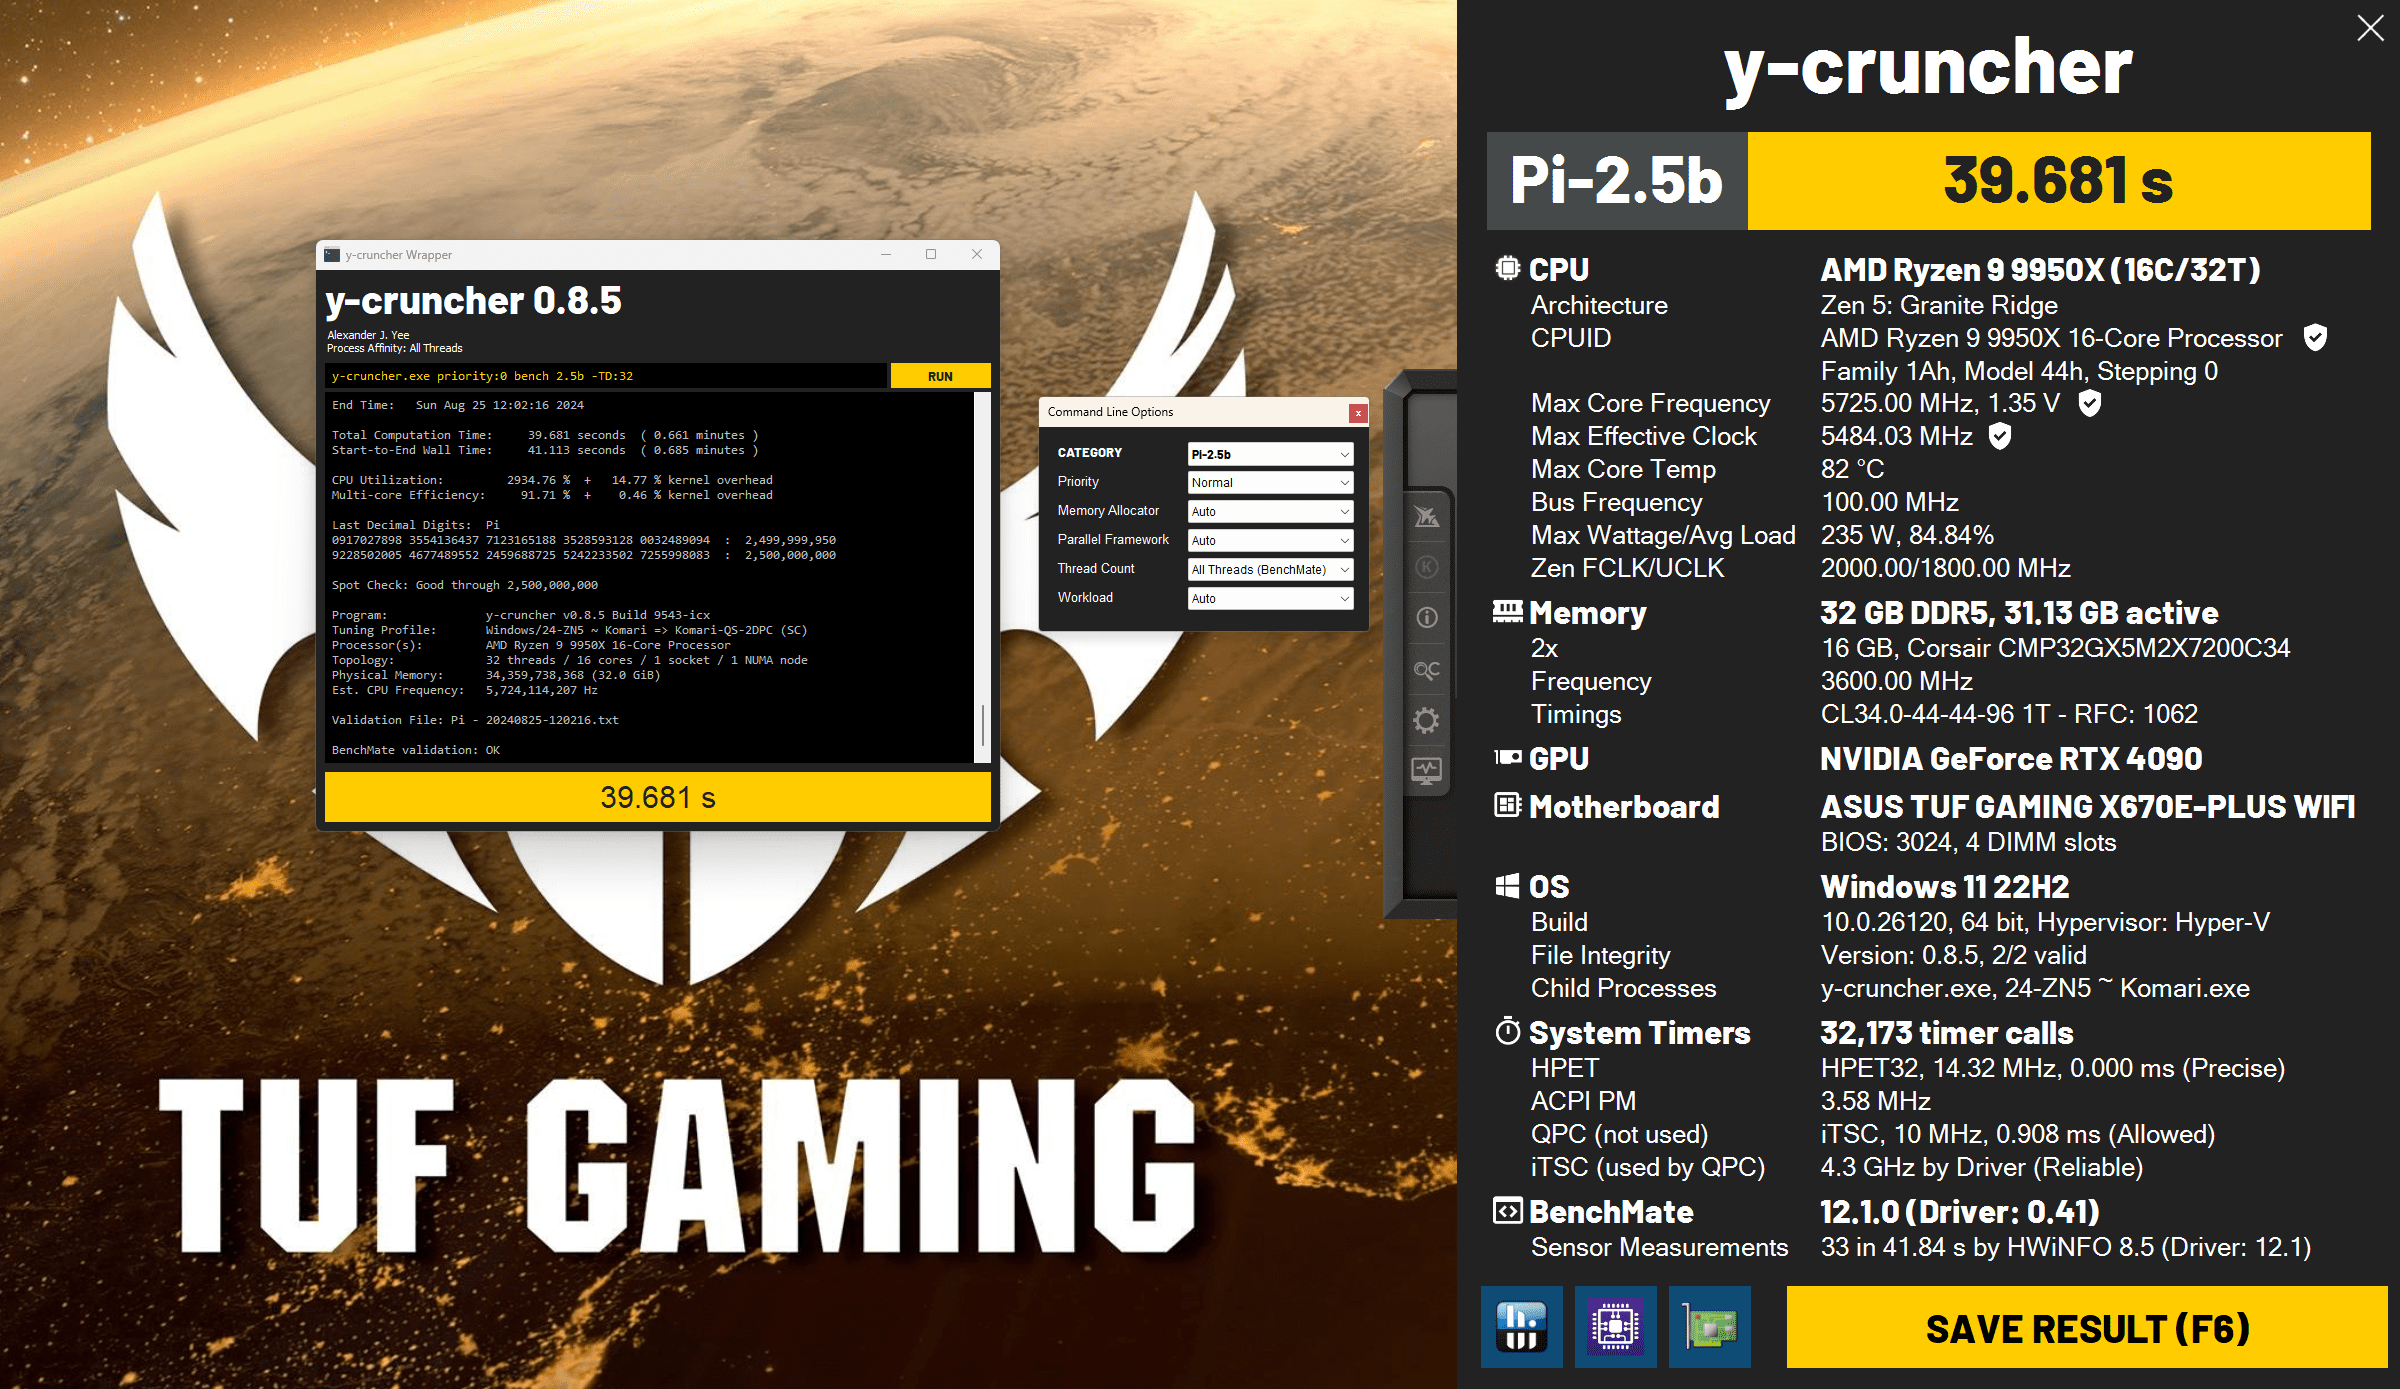
Task: Expand the Workload Auto dropdown
Action: (1270, 599)
